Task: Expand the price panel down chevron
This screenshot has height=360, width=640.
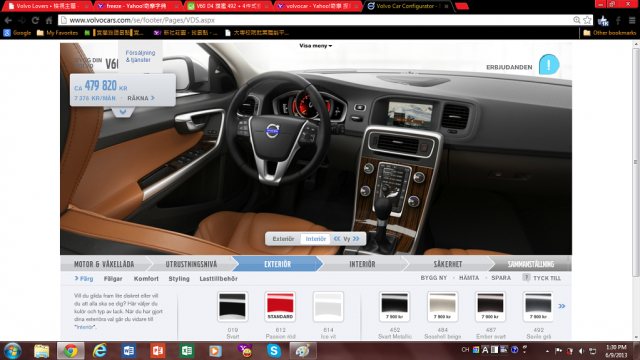Action: tap(123, 111)
